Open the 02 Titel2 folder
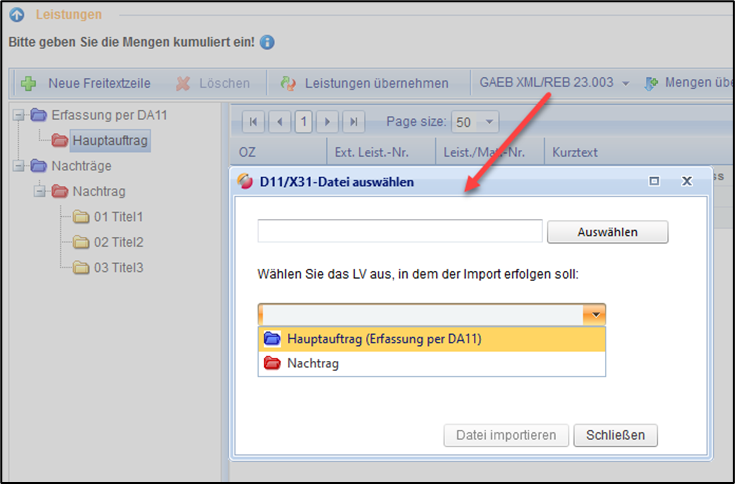The width and height of the screenshot is (735, 484). point(118,242)
